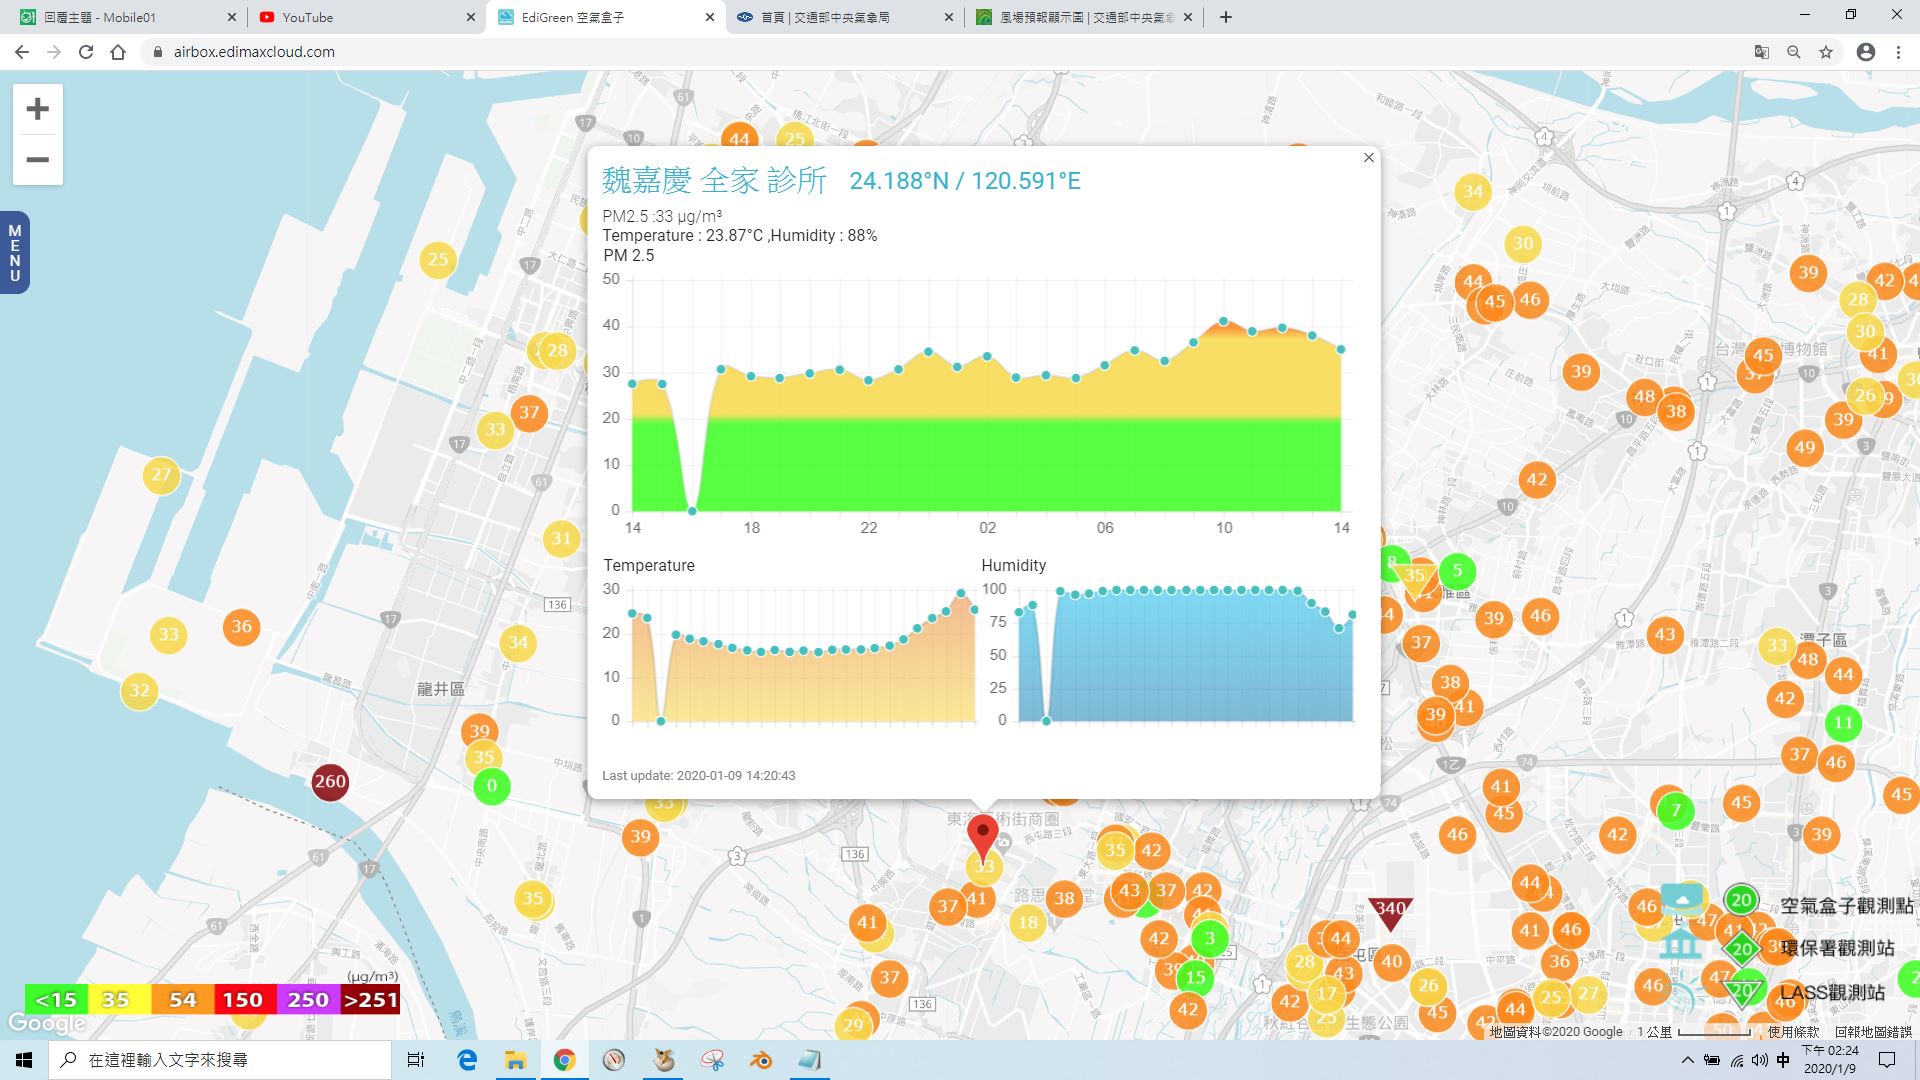
Task: Open Task View on the taskbar
Action: [416, 1060]
